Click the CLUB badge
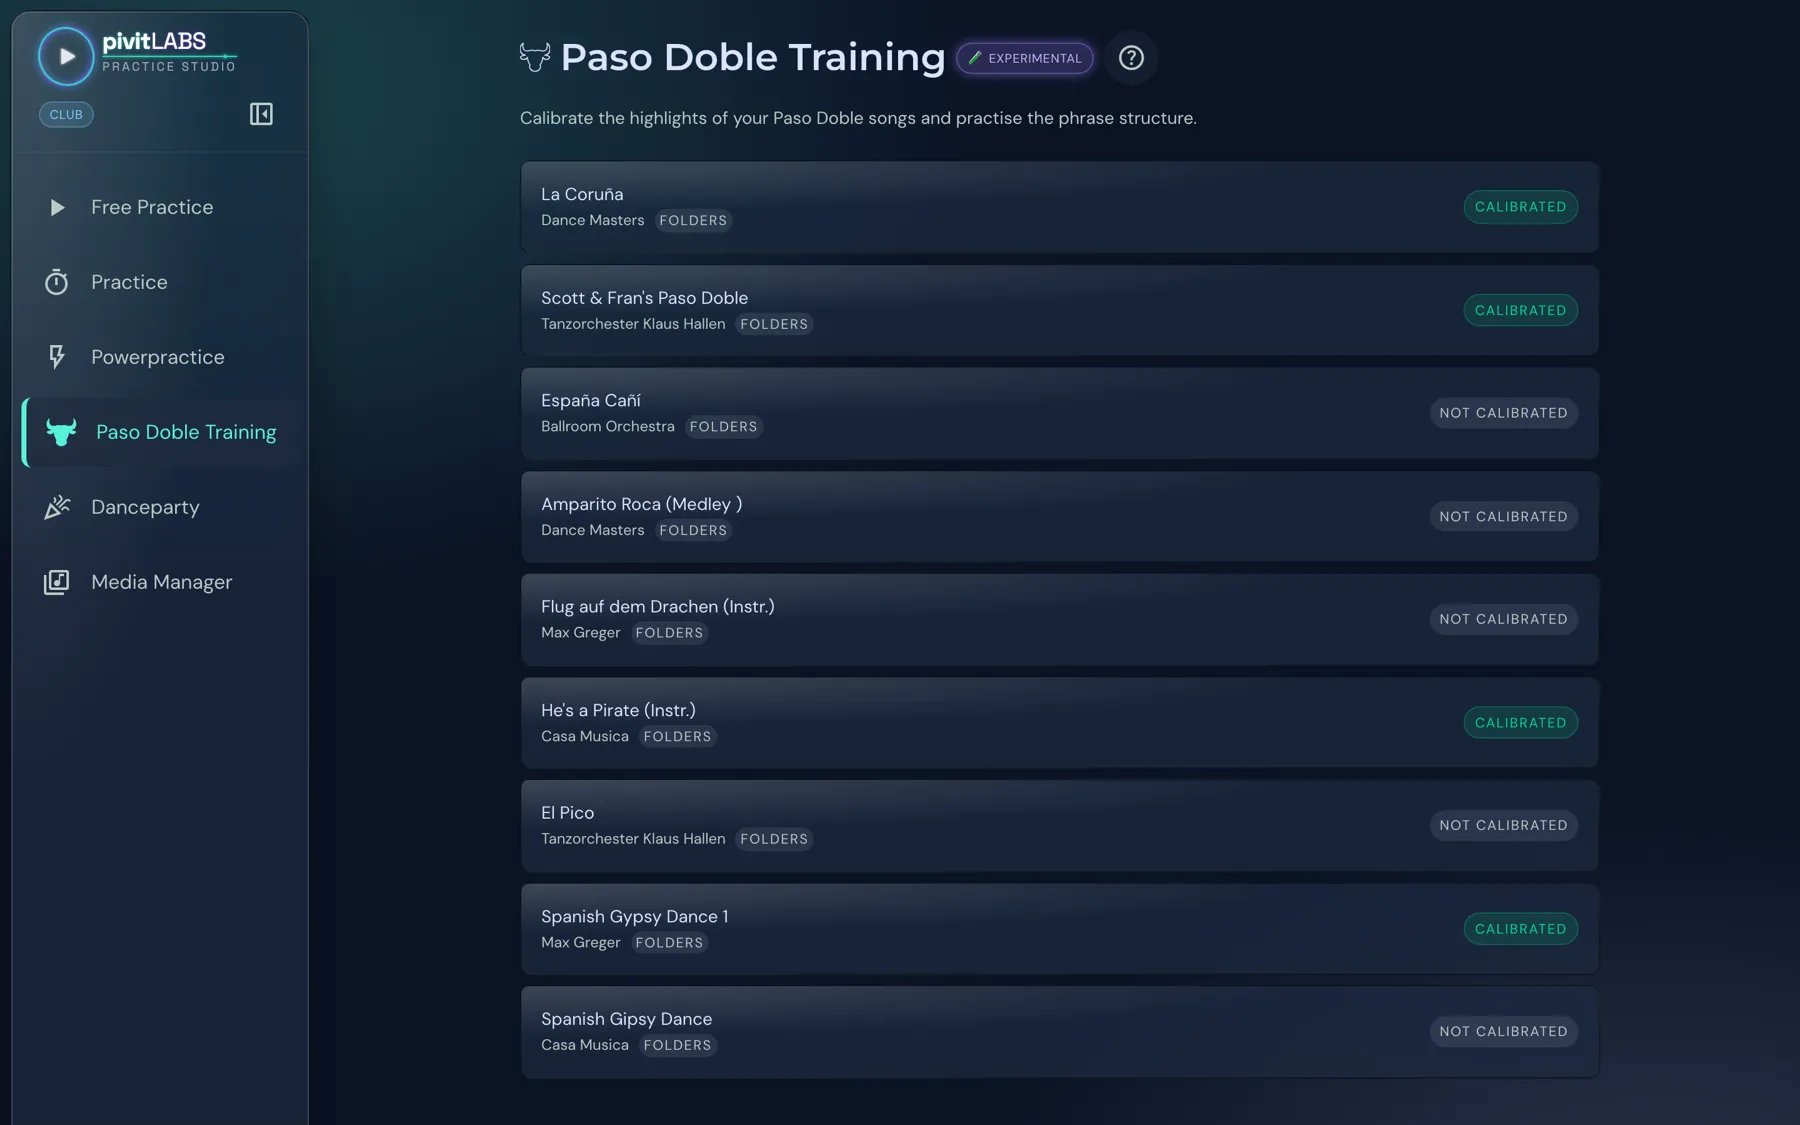Viewport: 1800px width, 1125px height. (66, 114)
